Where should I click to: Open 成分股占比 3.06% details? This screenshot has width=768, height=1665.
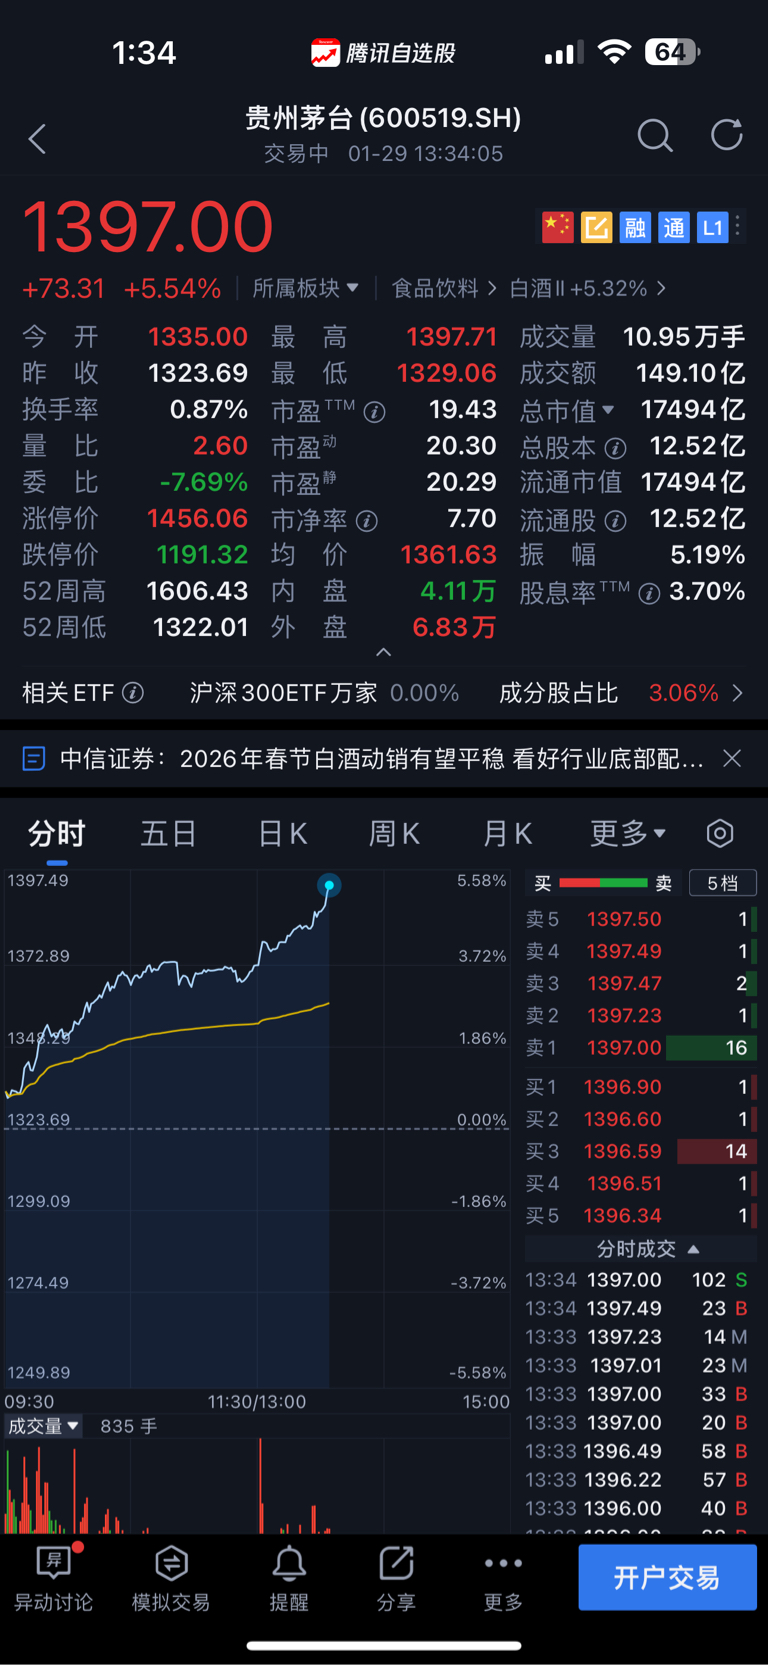click(x=621, y=693)
